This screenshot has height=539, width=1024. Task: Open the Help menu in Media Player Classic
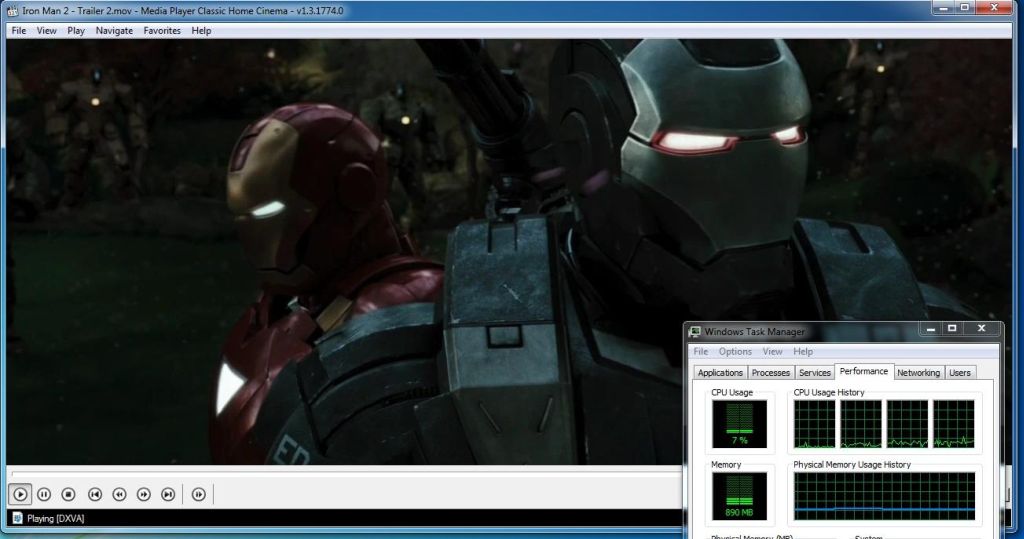coord(201,31)
